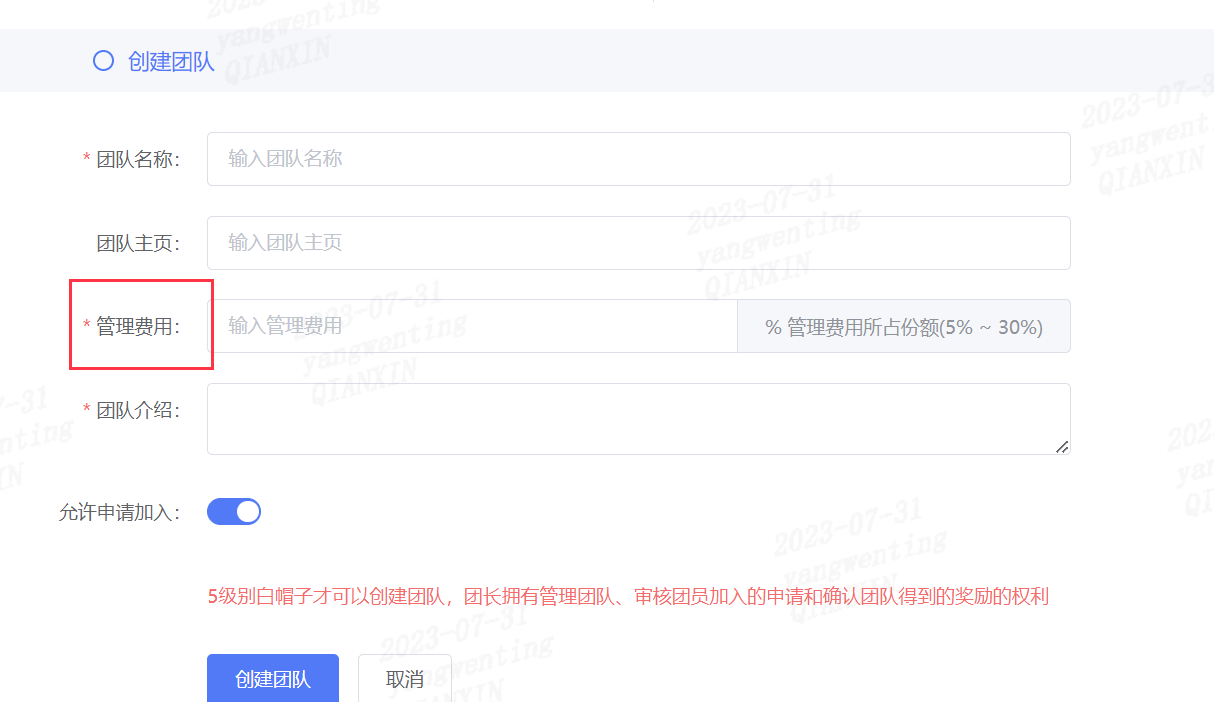Click the 创建团队 section header title
The width and height of the screenshot is (1214, 702).
(x=171, y=62)
